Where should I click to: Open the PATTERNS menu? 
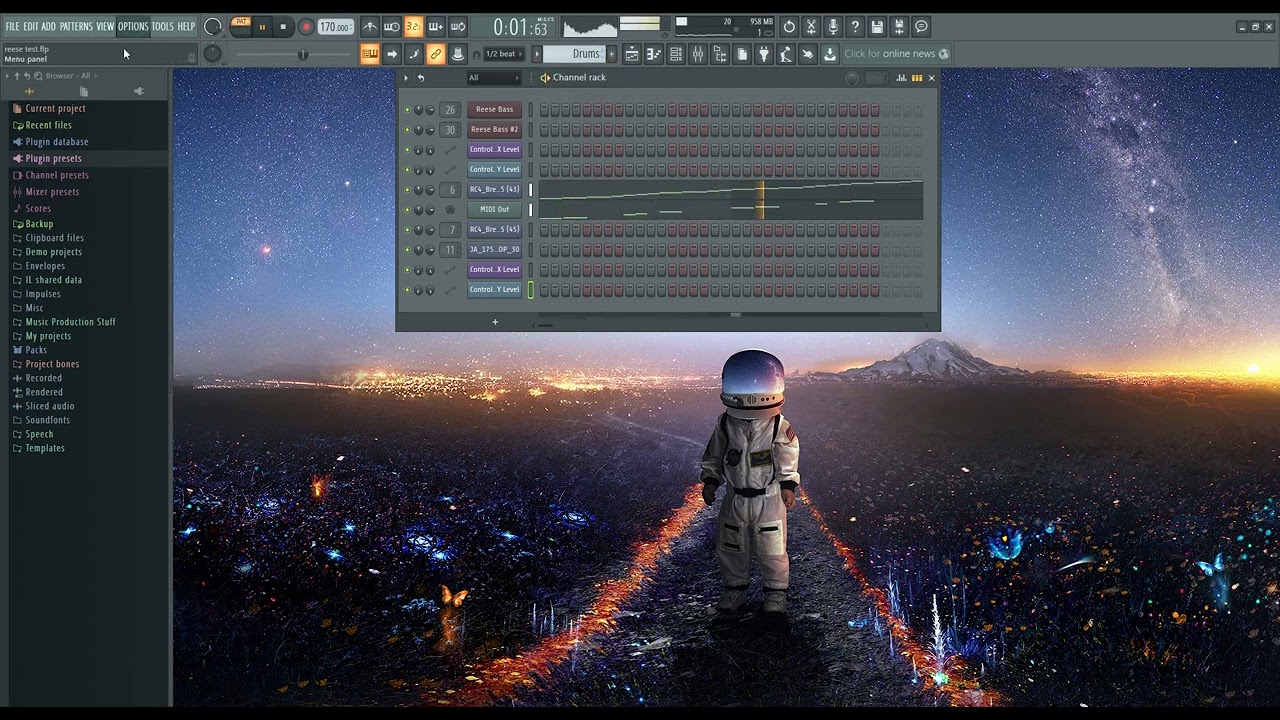[76, 27]
